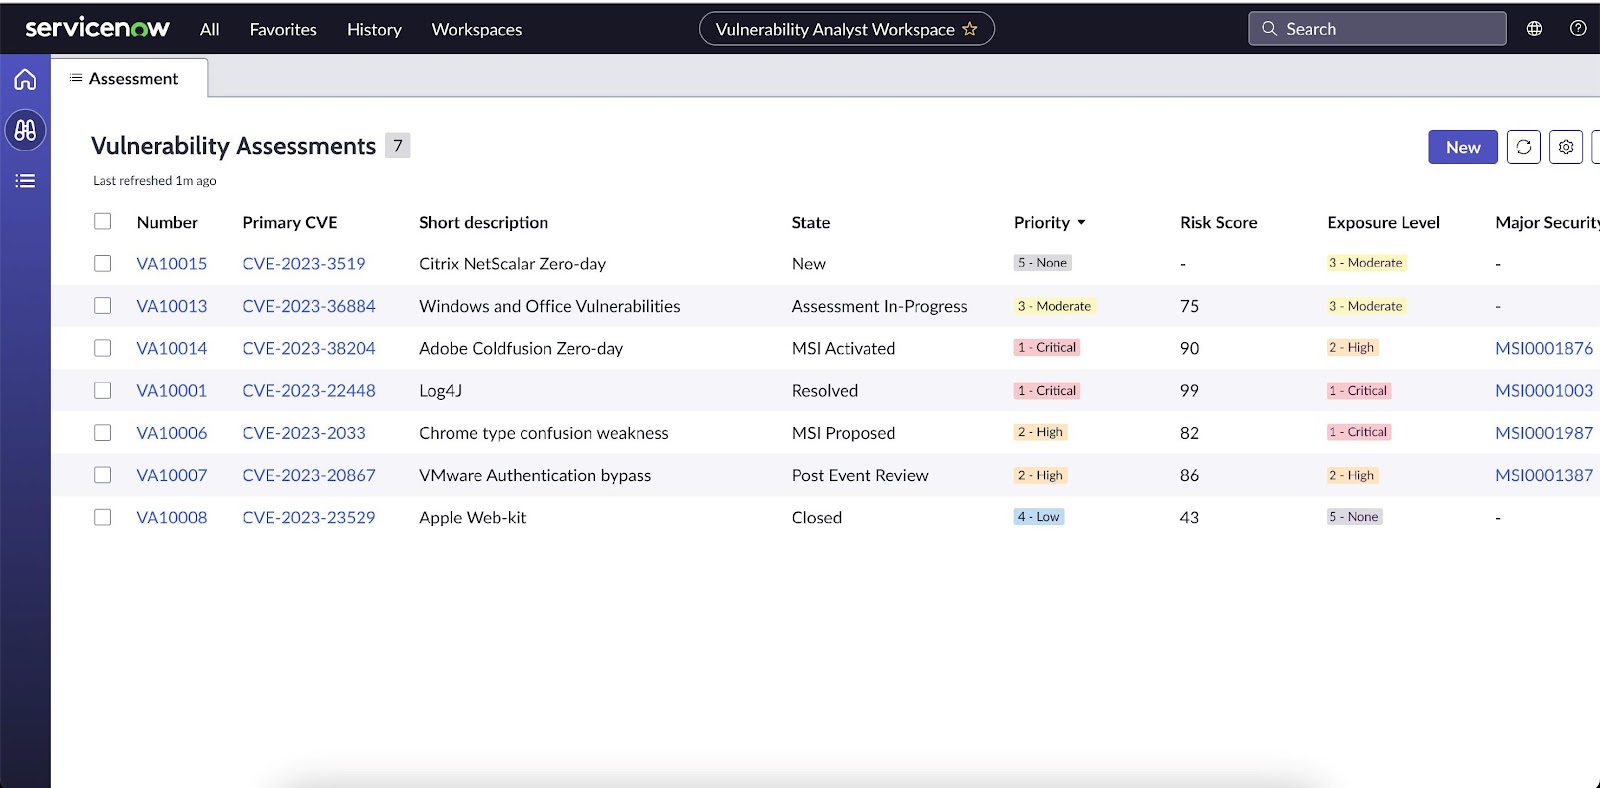Click the State column header

(x=811, y=222)
